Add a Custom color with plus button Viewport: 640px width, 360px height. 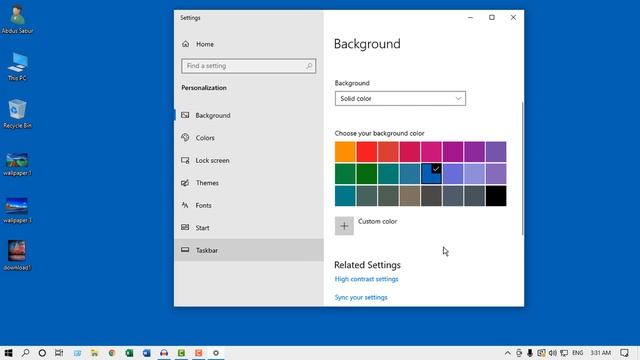[344, 226]
